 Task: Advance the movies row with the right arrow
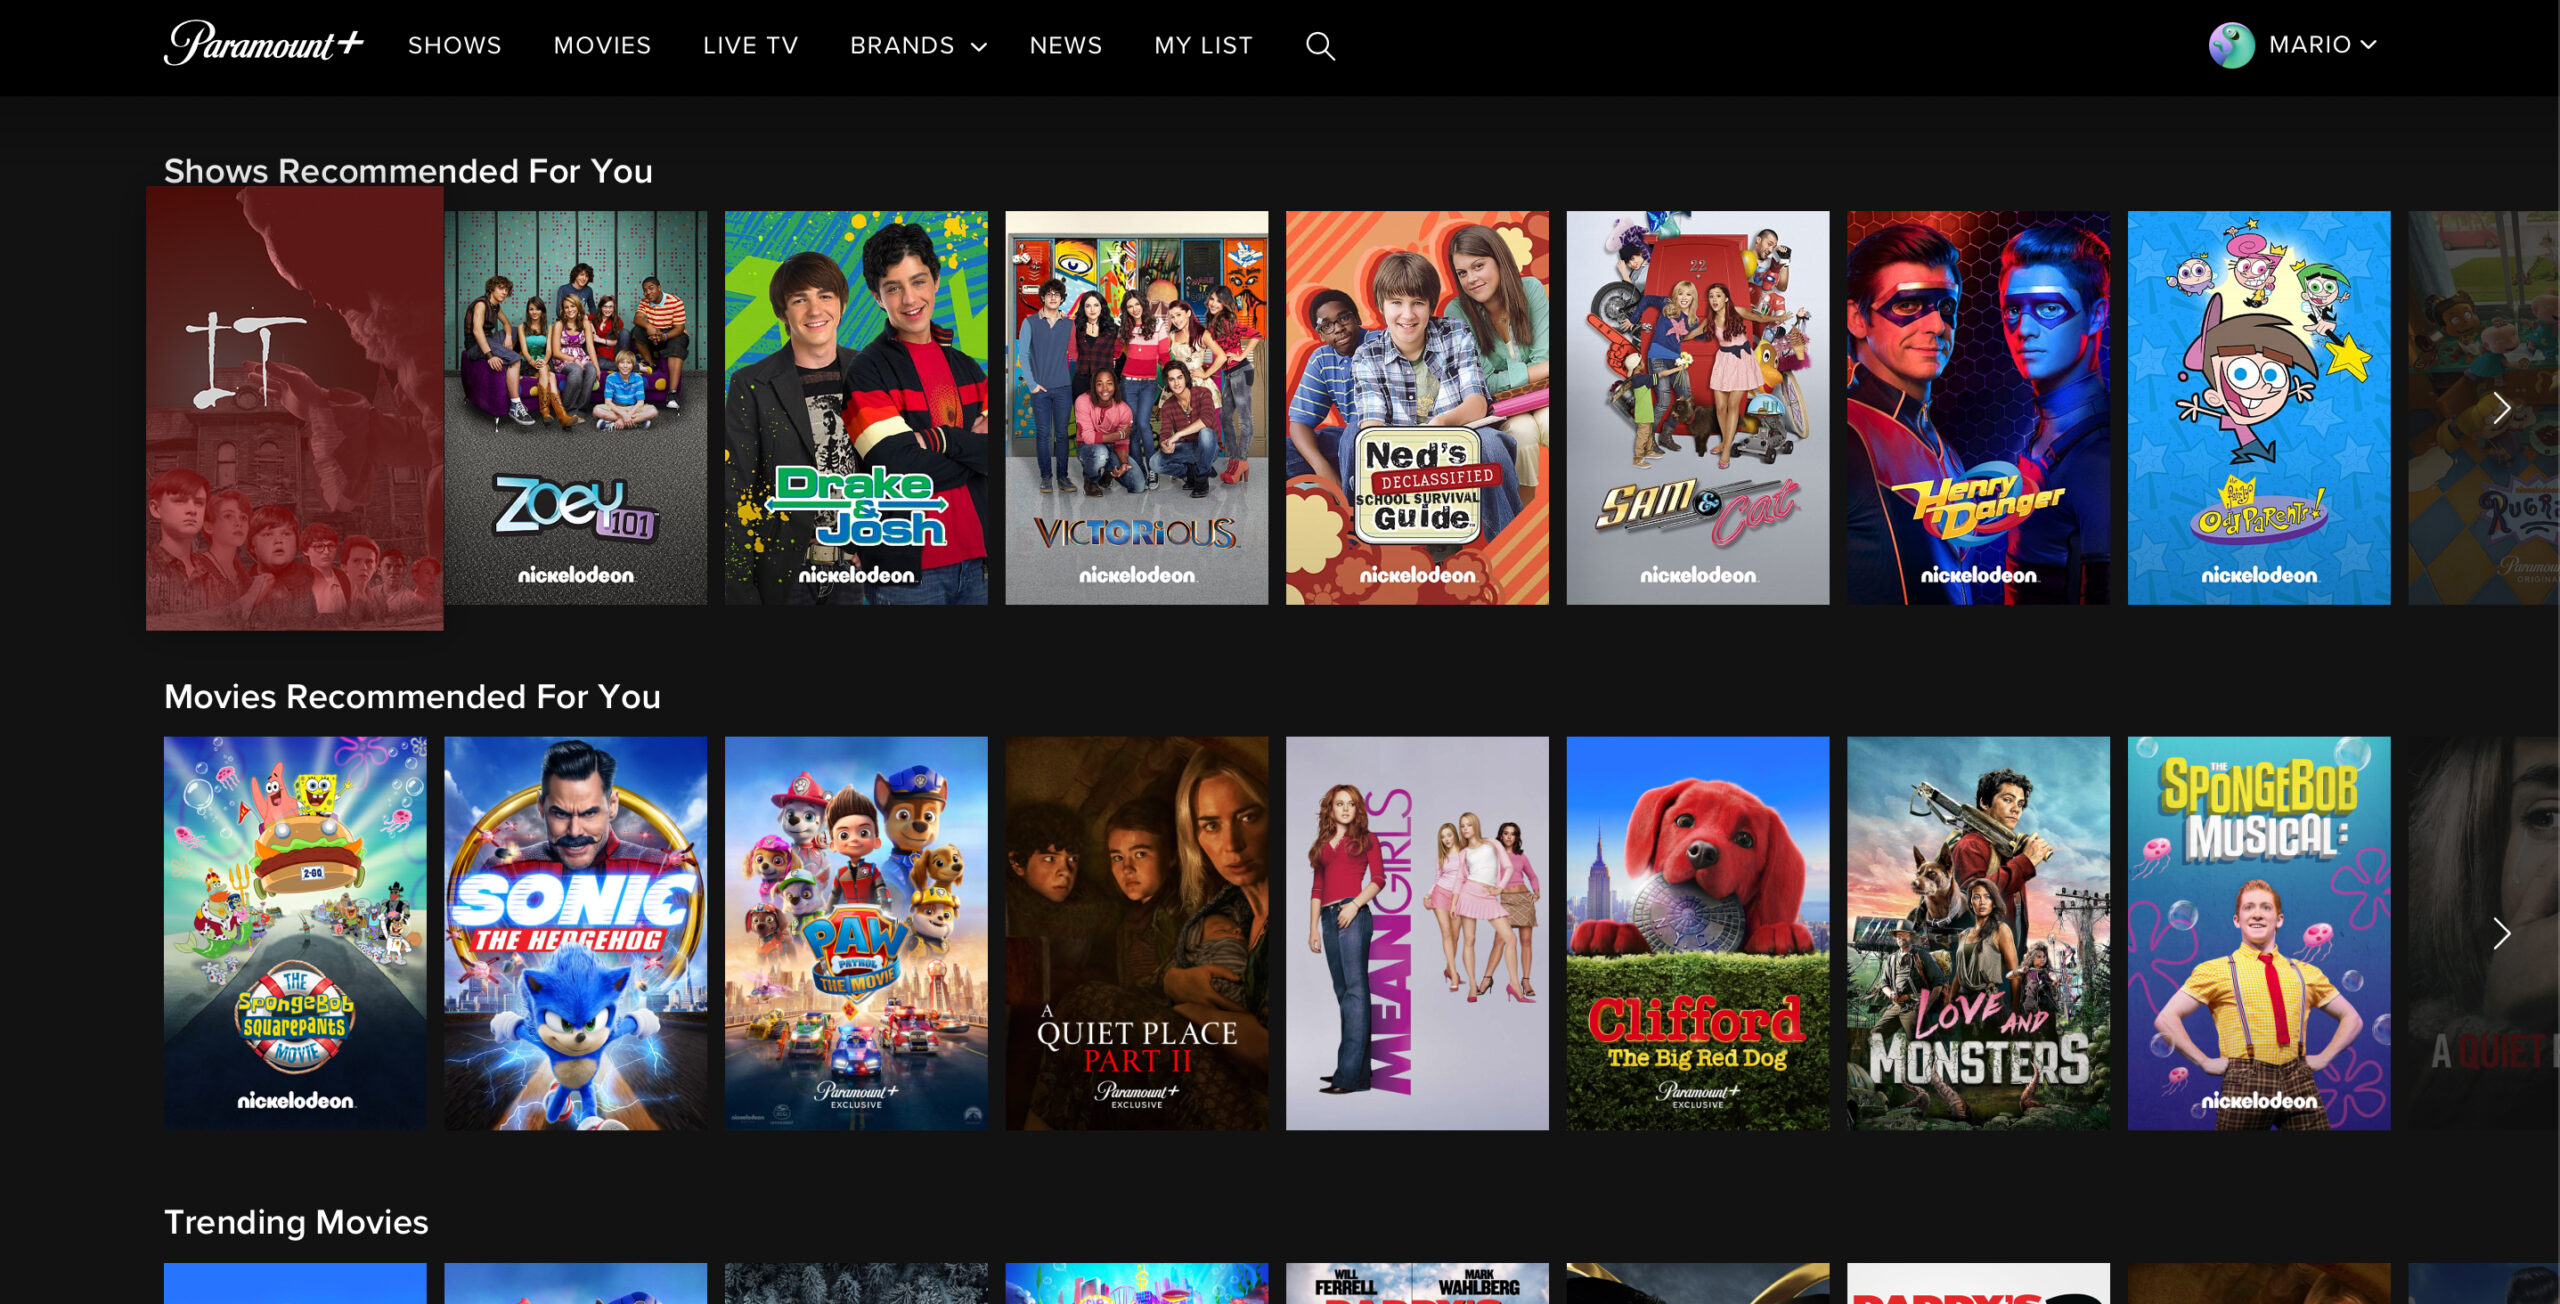tap(2501, 933)
